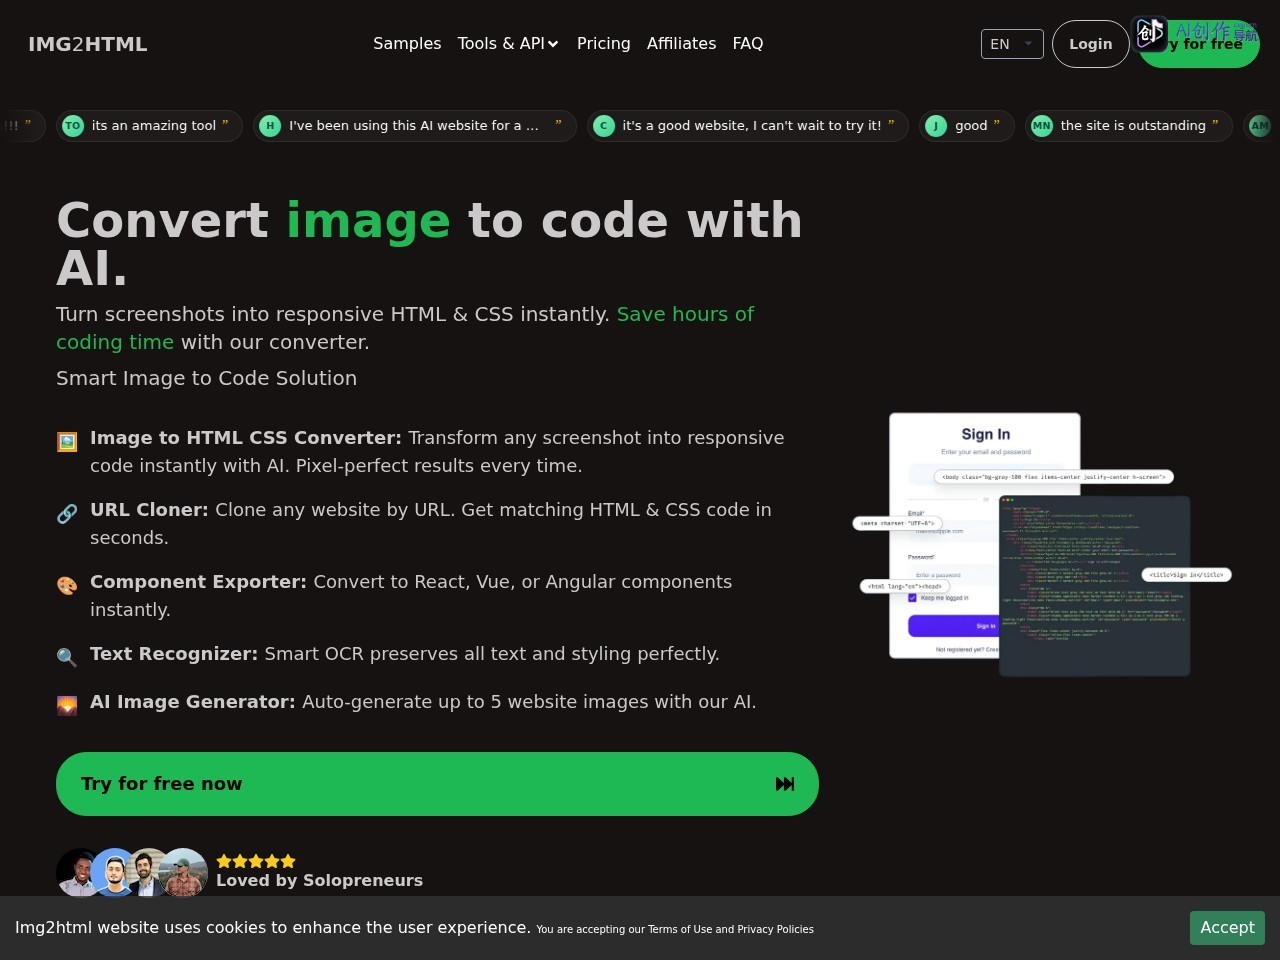Screen dimensions: 1280x960
Task: Open the IMG2HTML home logo
Action: tap(88, 44)
